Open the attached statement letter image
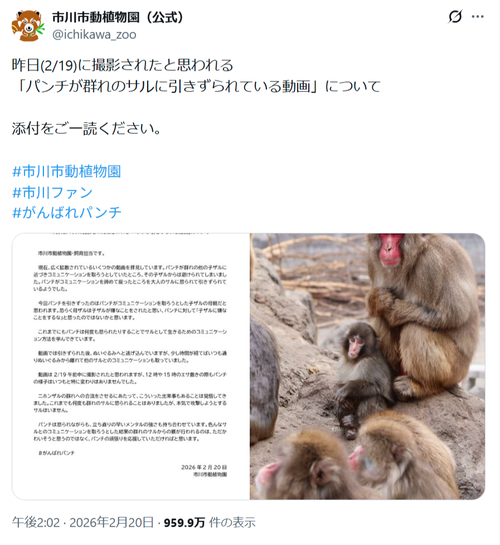This screenshot has width=500, height=545. coord(131,366)
